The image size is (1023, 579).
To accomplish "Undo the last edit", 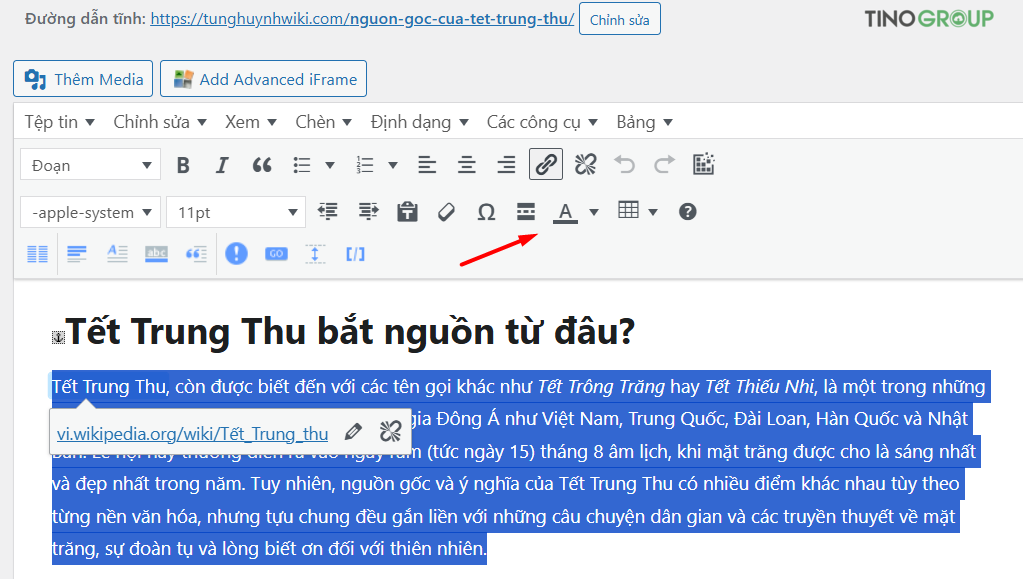I will [624, 164].
